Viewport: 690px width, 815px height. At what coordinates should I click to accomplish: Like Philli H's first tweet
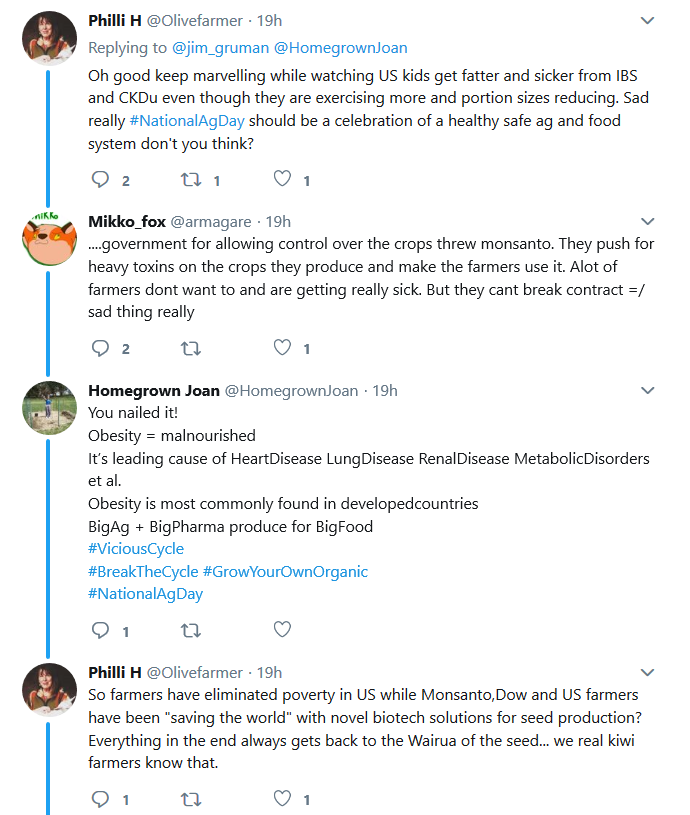click(282, 179)
